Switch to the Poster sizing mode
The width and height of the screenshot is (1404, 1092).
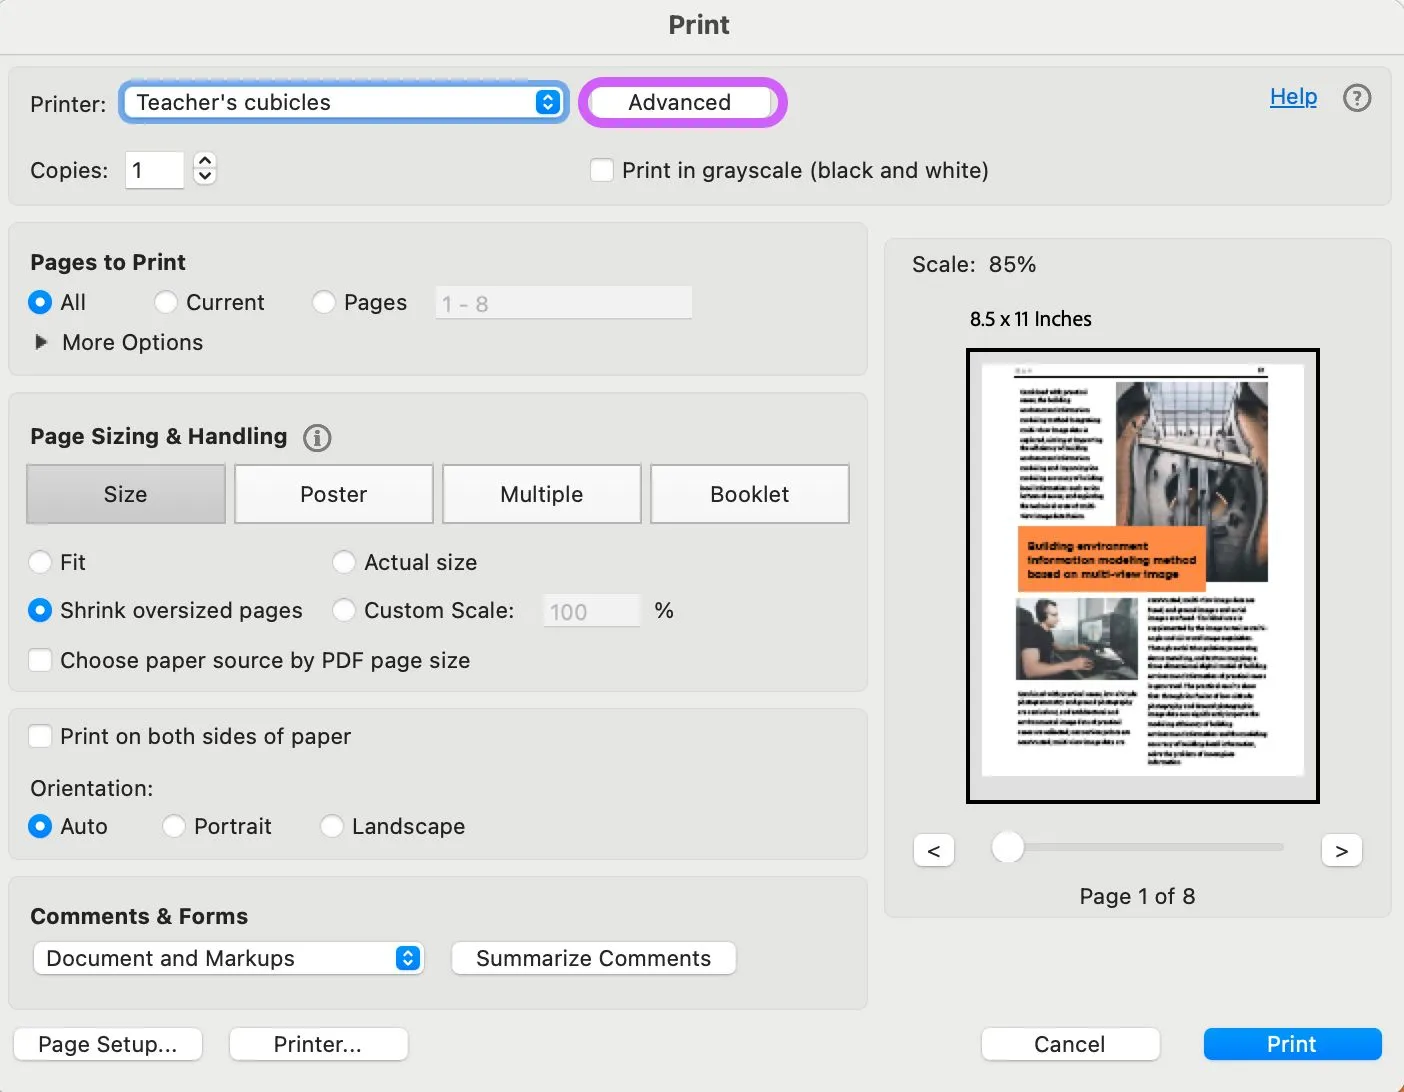[x=333, y=494]
